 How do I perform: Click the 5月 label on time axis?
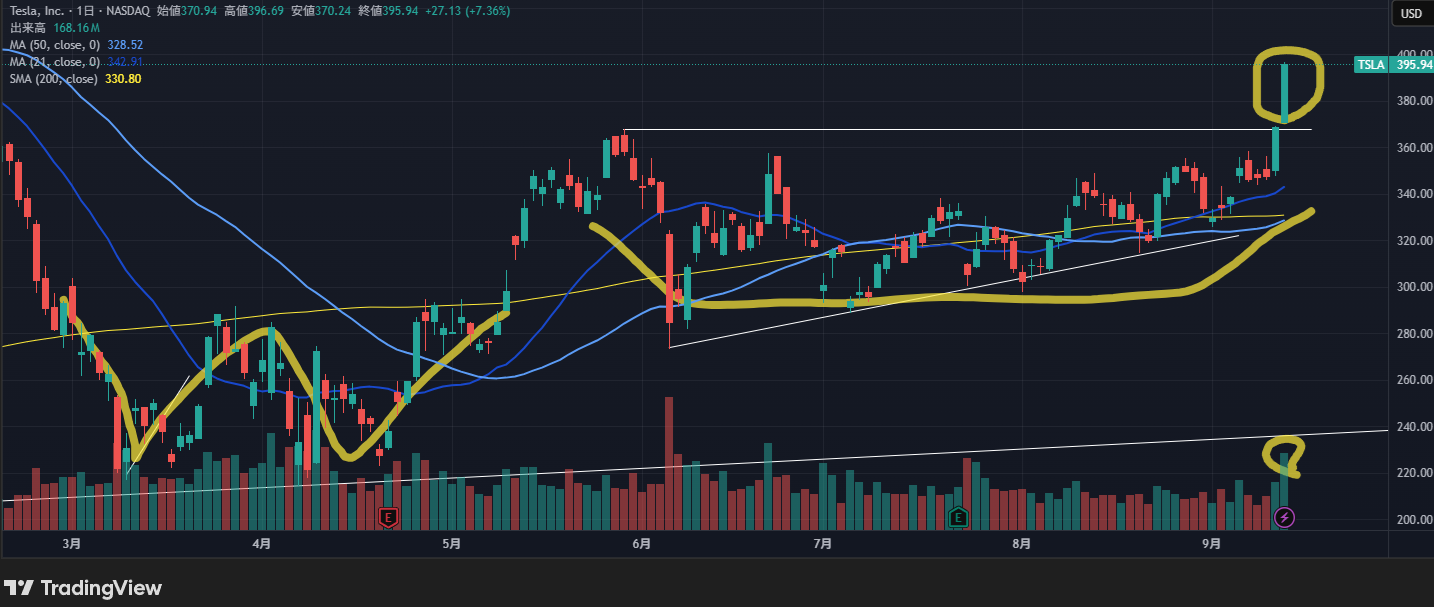coord(451,544)
